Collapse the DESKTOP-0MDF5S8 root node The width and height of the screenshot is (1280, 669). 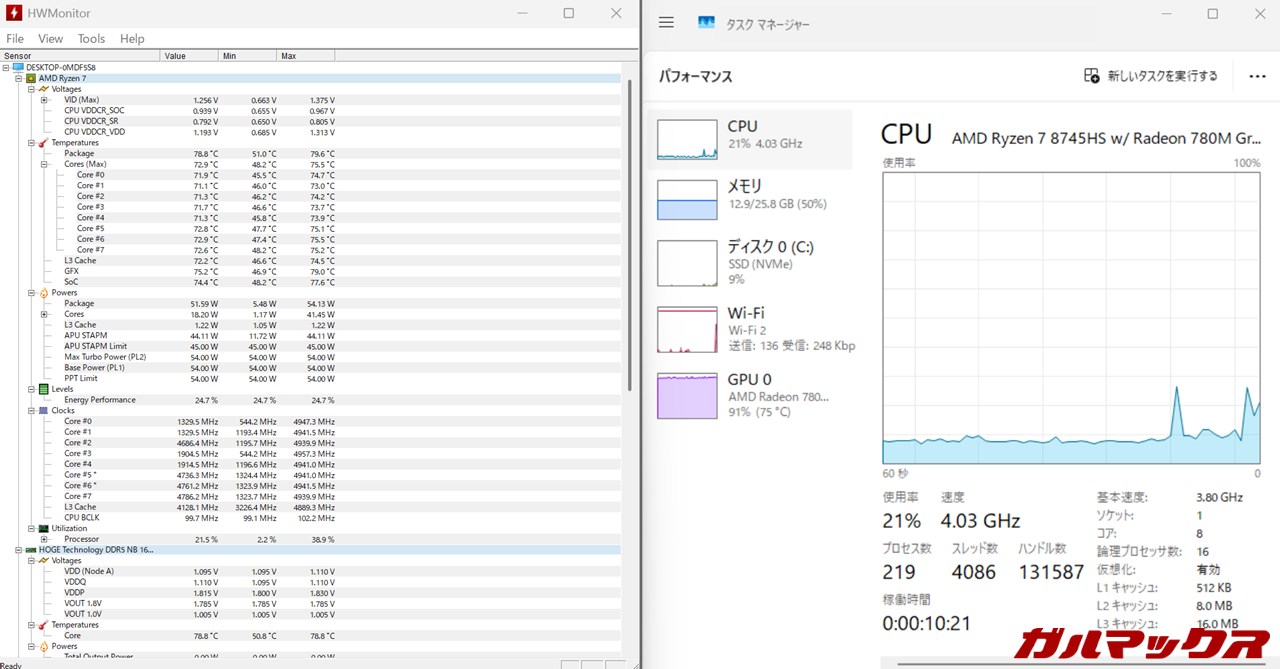click(x=7, y=67)
